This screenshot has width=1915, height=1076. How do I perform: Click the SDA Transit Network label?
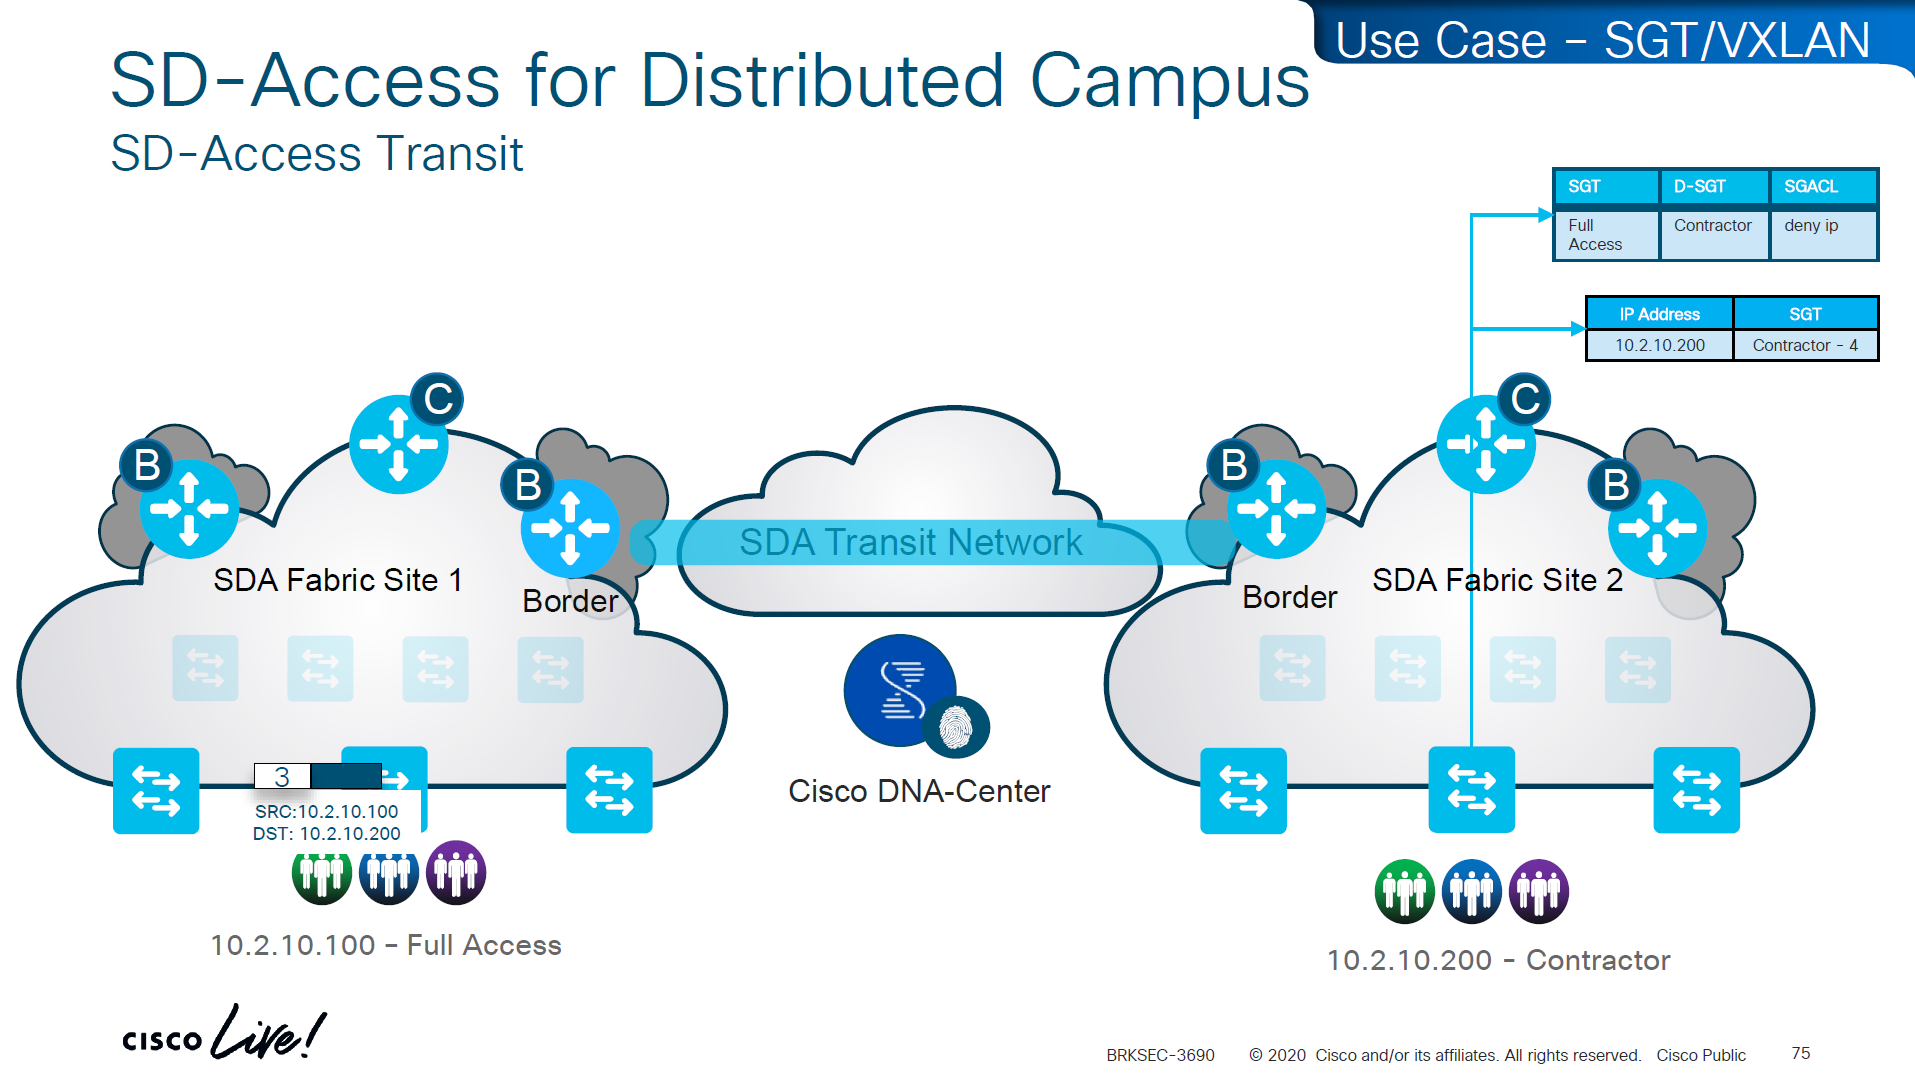(x=910, y=542)
